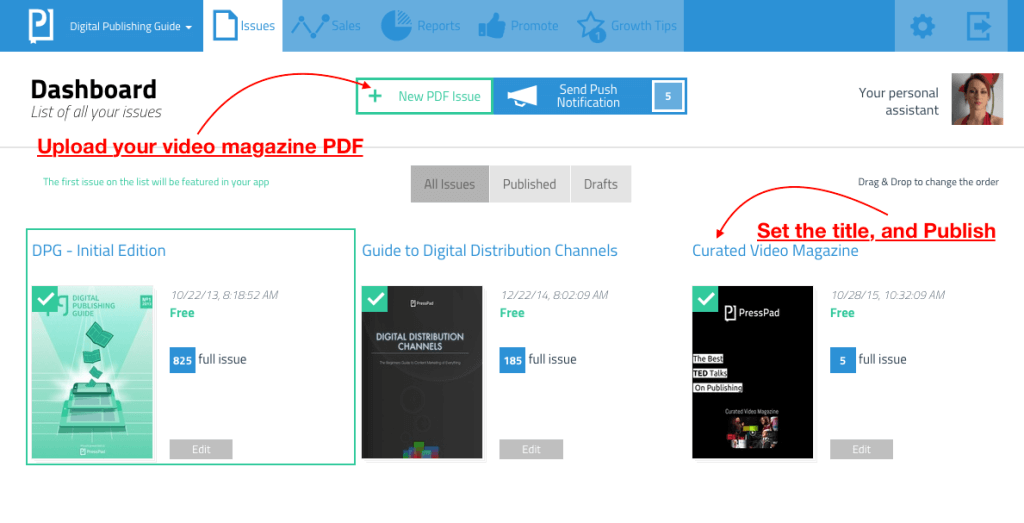The image size is (1024, 523).
Task: Open the Growth Tips tab
Action: pyautogui.click(x=627, y=26)
